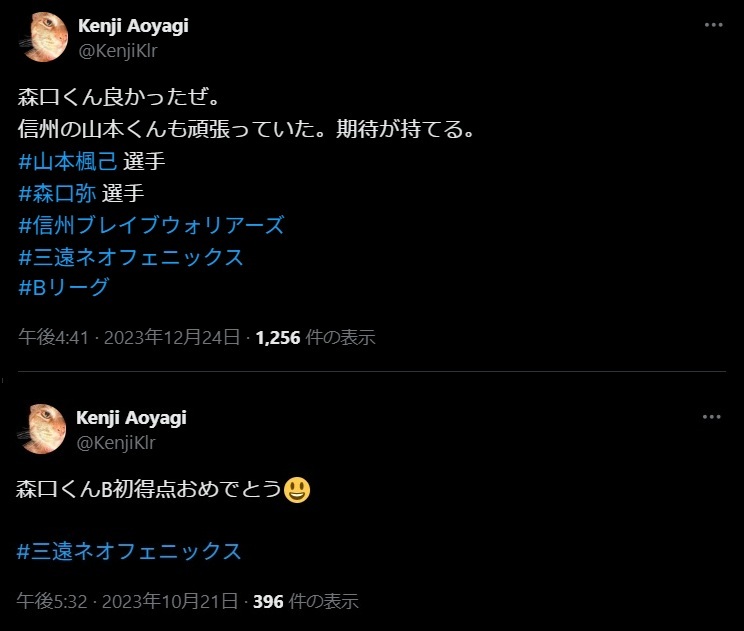Click the 396 件の表示 view count
Image resolution: width=744 pixels, height=631 pixels.
point(306,601)
